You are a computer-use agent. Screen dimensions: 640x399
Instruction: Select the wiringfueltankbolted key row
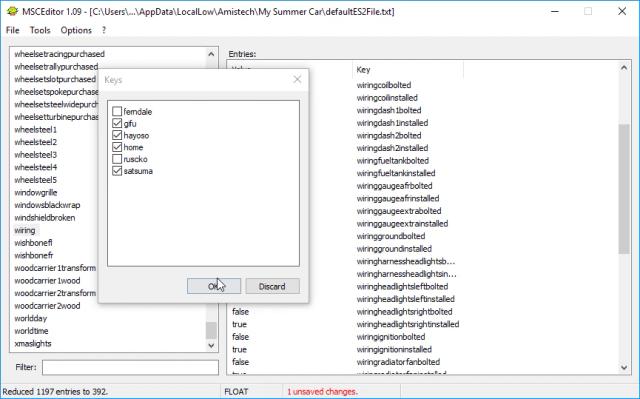[x=393, y=161]
